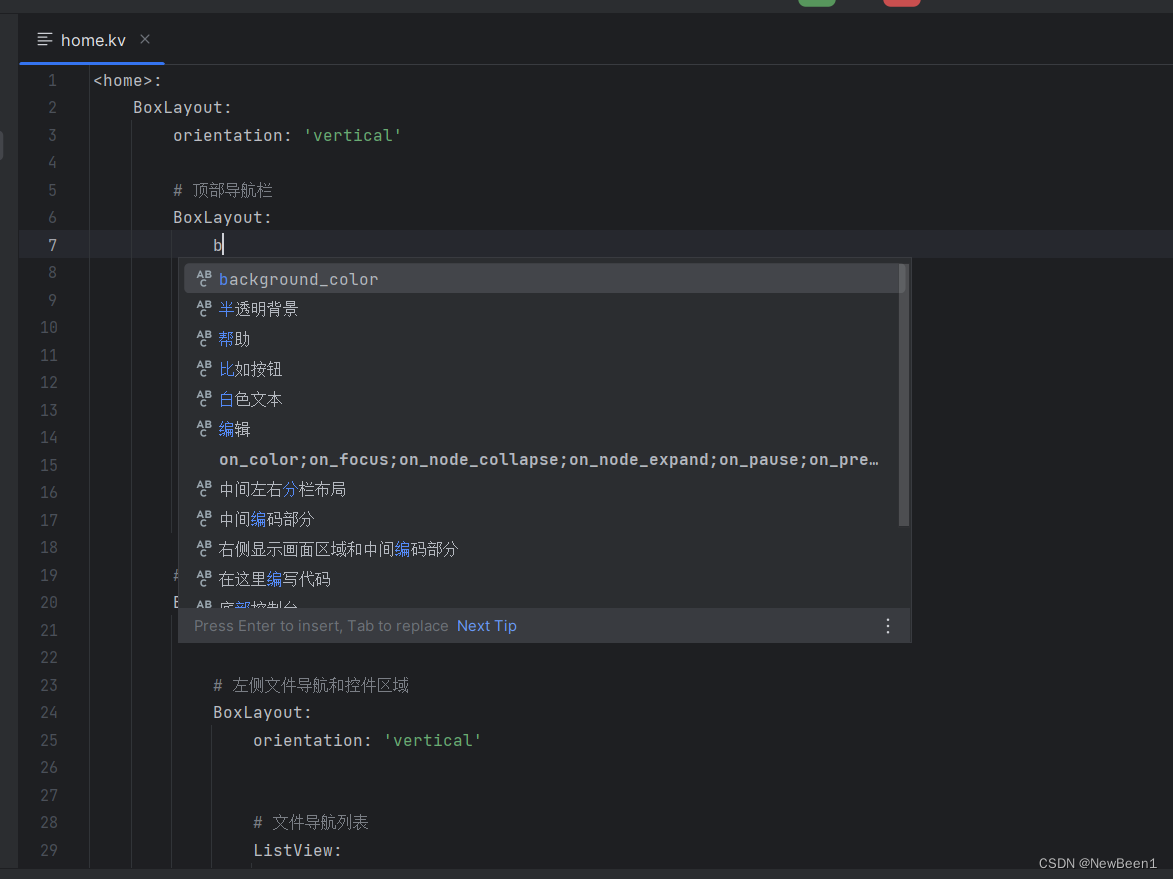The width and height of the screenshot is (1173, 879).
Task: Switch to the home.kv tab
Action: tap(92, 40)
